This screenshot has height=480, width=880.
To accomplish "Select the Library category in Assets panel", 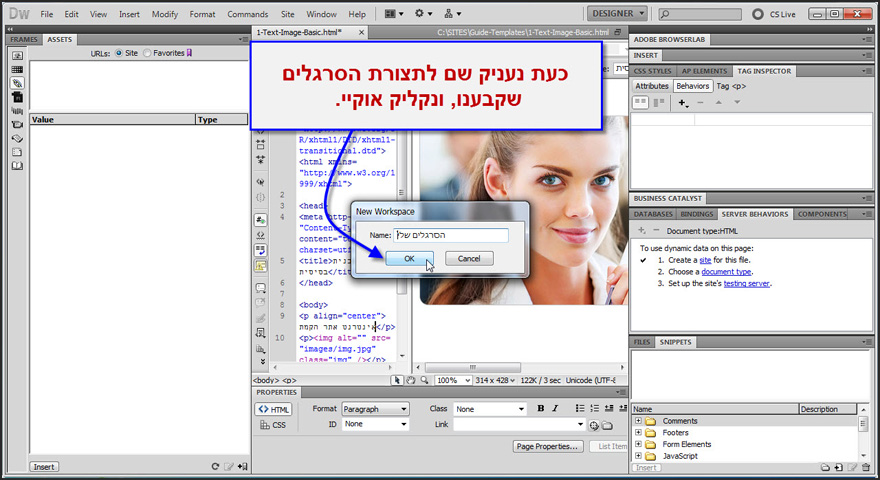I will click(x=17, y=166).
